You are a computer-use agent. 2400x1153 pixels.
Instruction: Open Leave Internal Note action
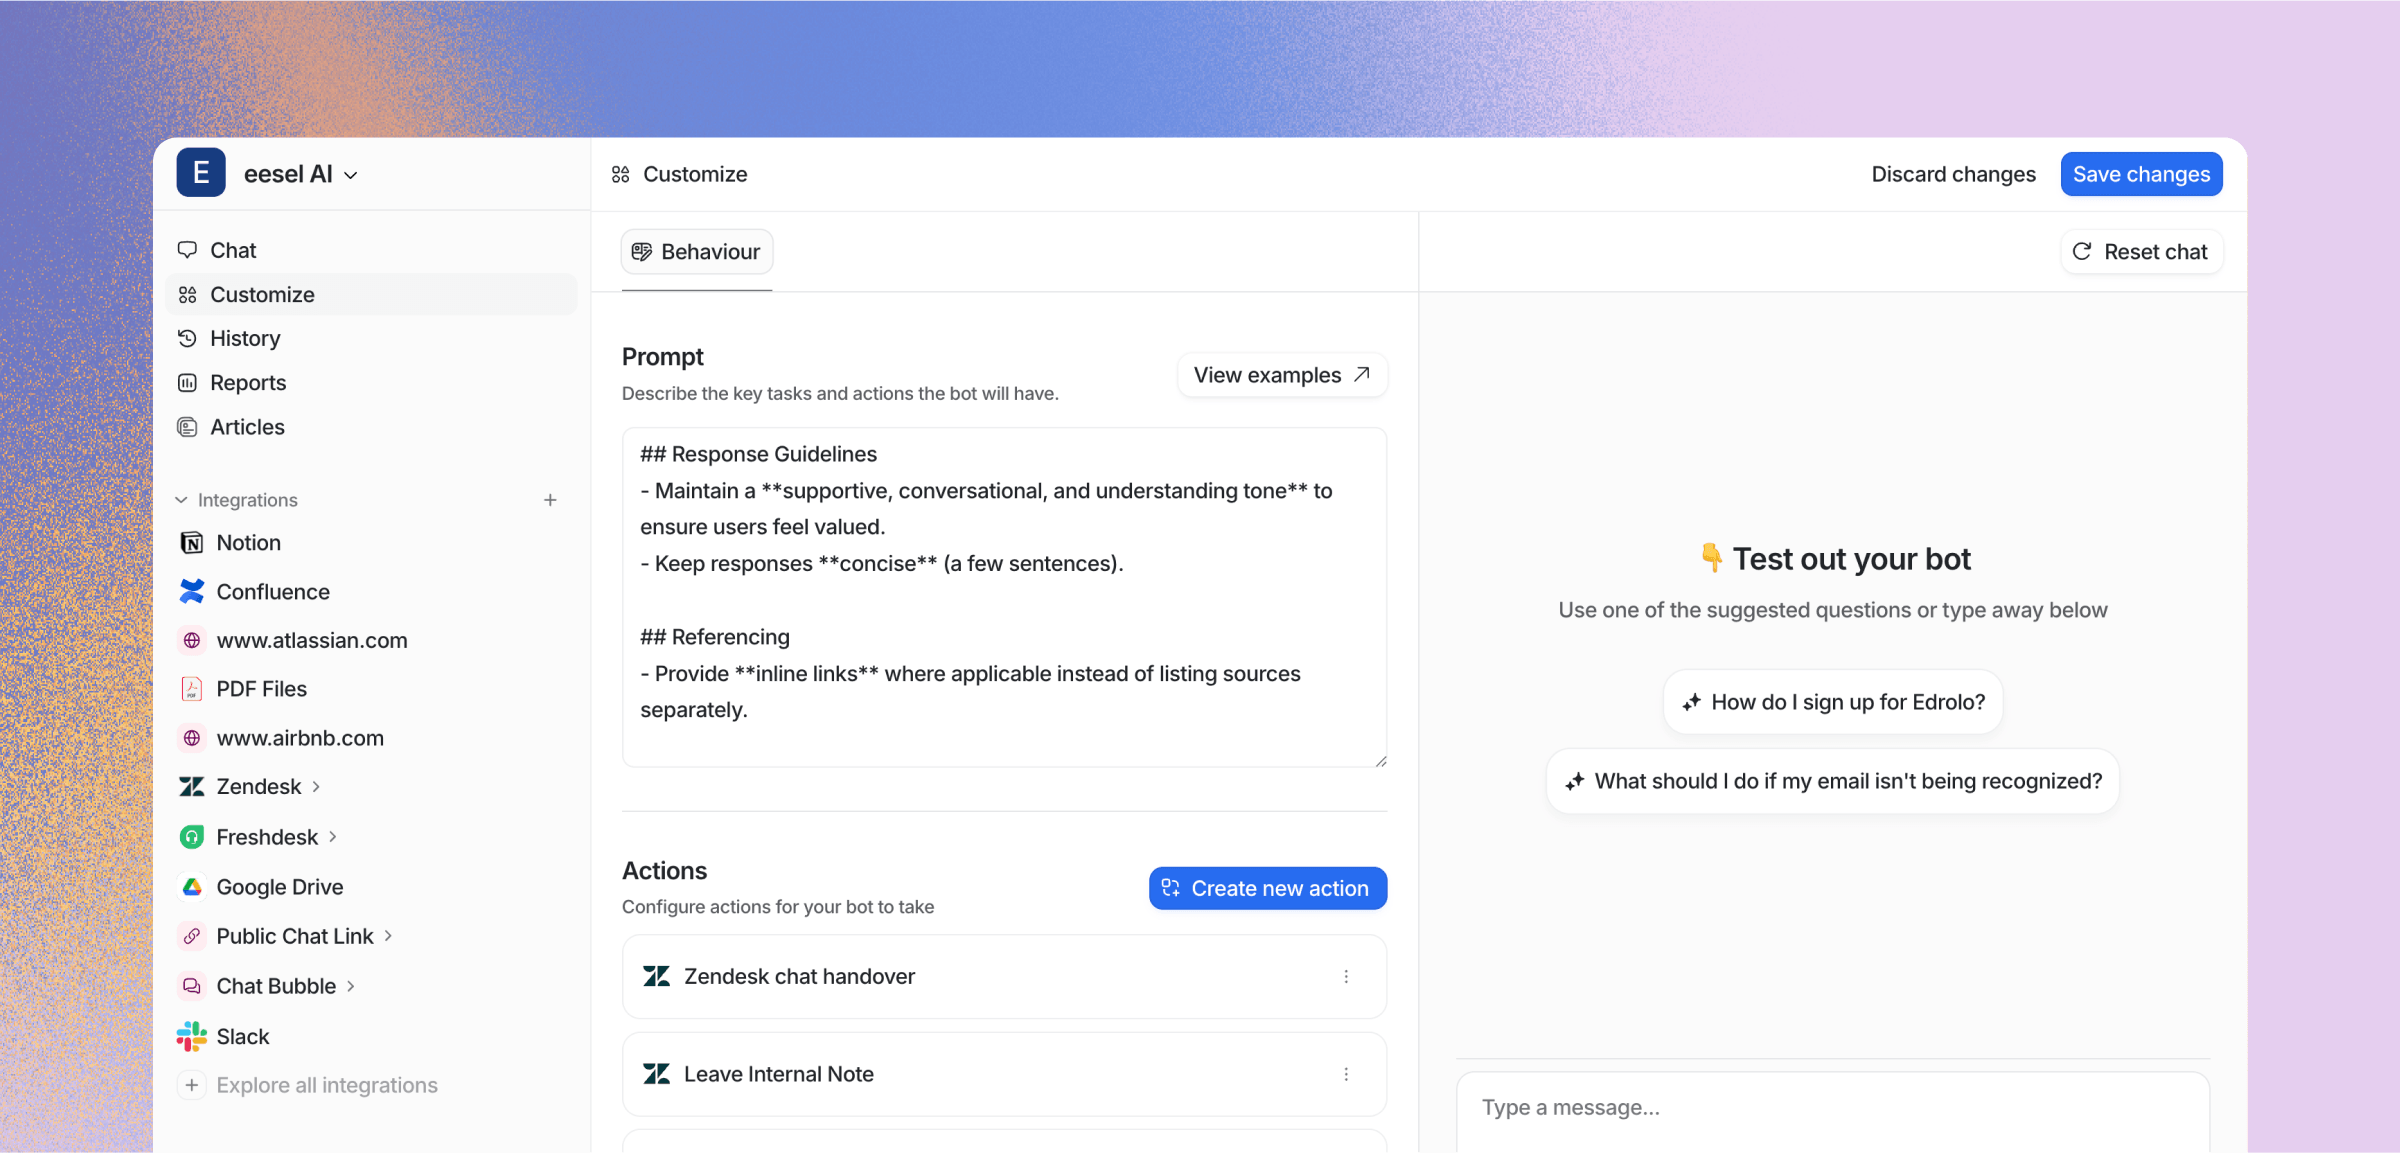pyautogui.click(x=1004, y=1074)
